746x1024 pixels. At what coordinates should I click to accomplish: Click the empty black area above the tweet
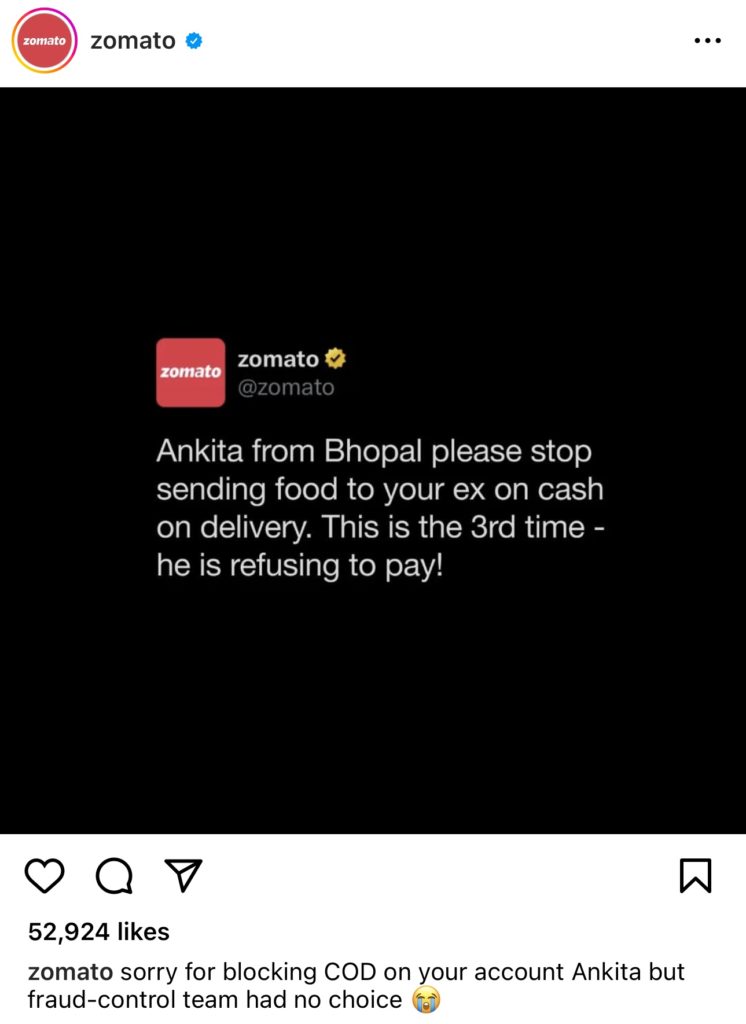click(x=373, y=209)
